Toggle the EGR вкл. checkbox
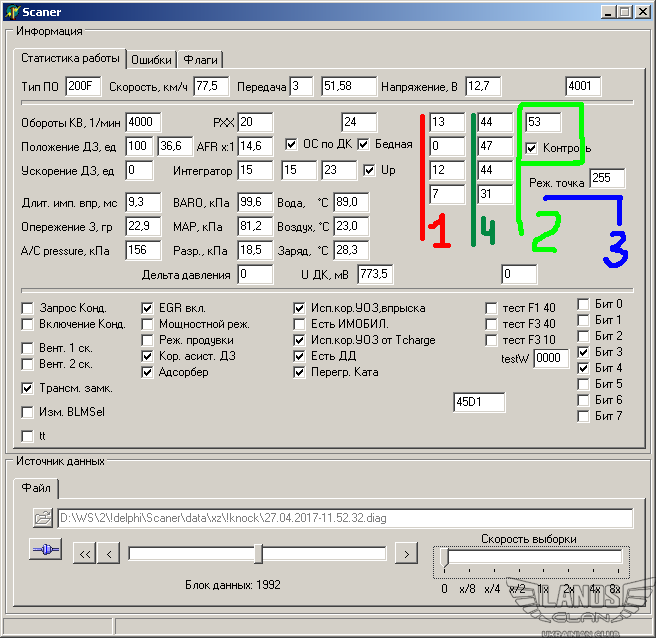Screen dimensions: 656x638 (x=149, y=309)
